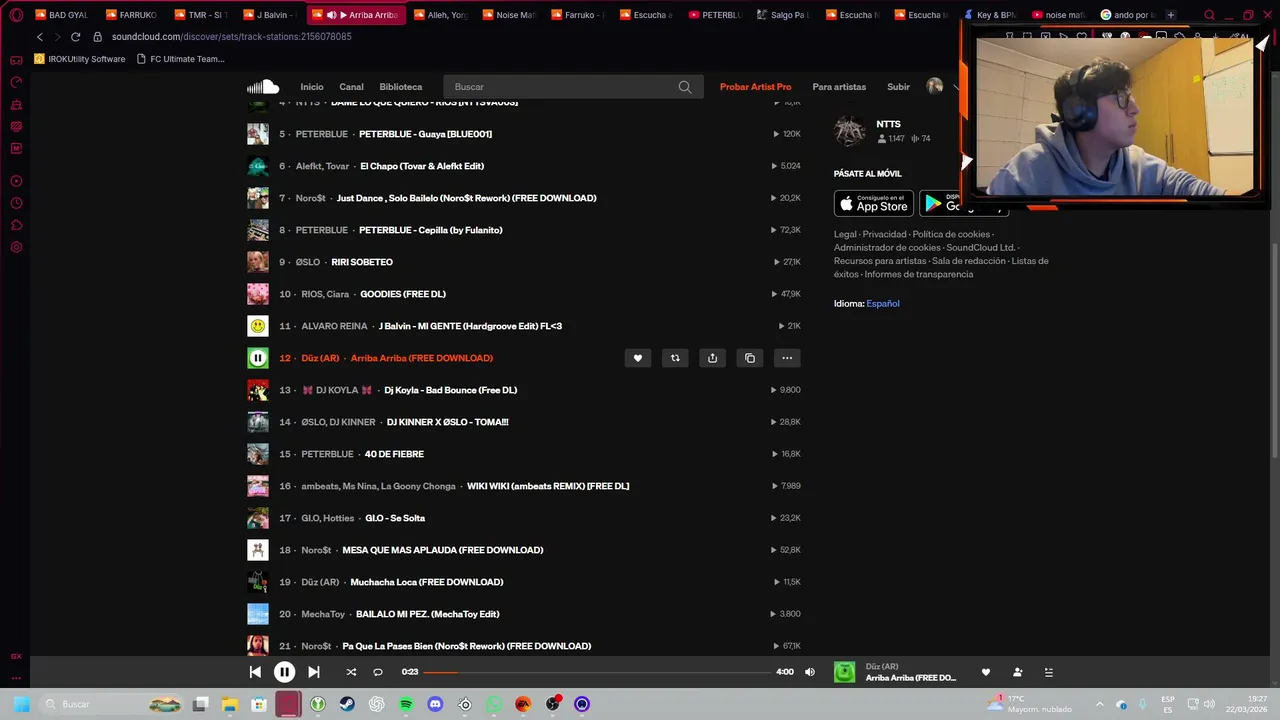Click Subir to upload a track

[899, 87]
